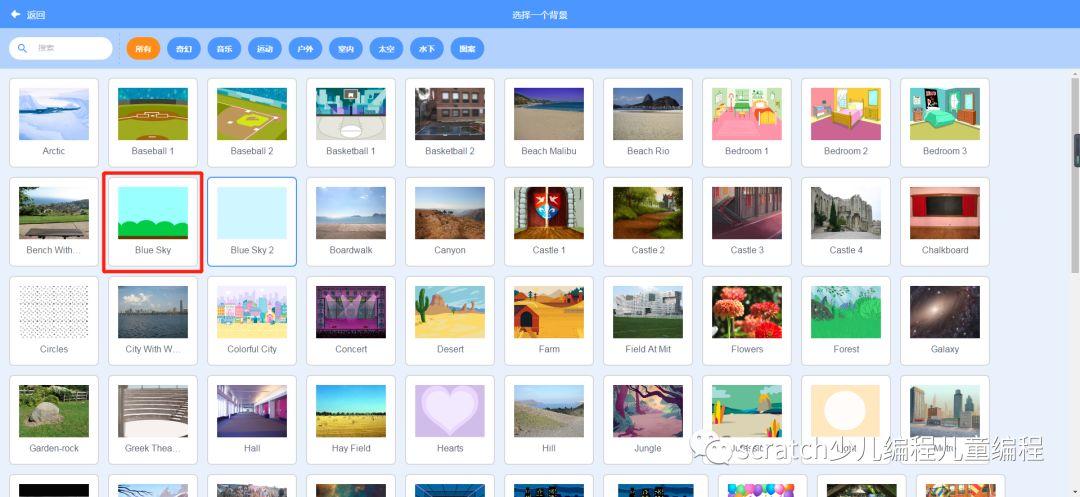Choose the Baseball 2 backdrop
Viewport: 1080px width, 497px height.
point(252,123)
